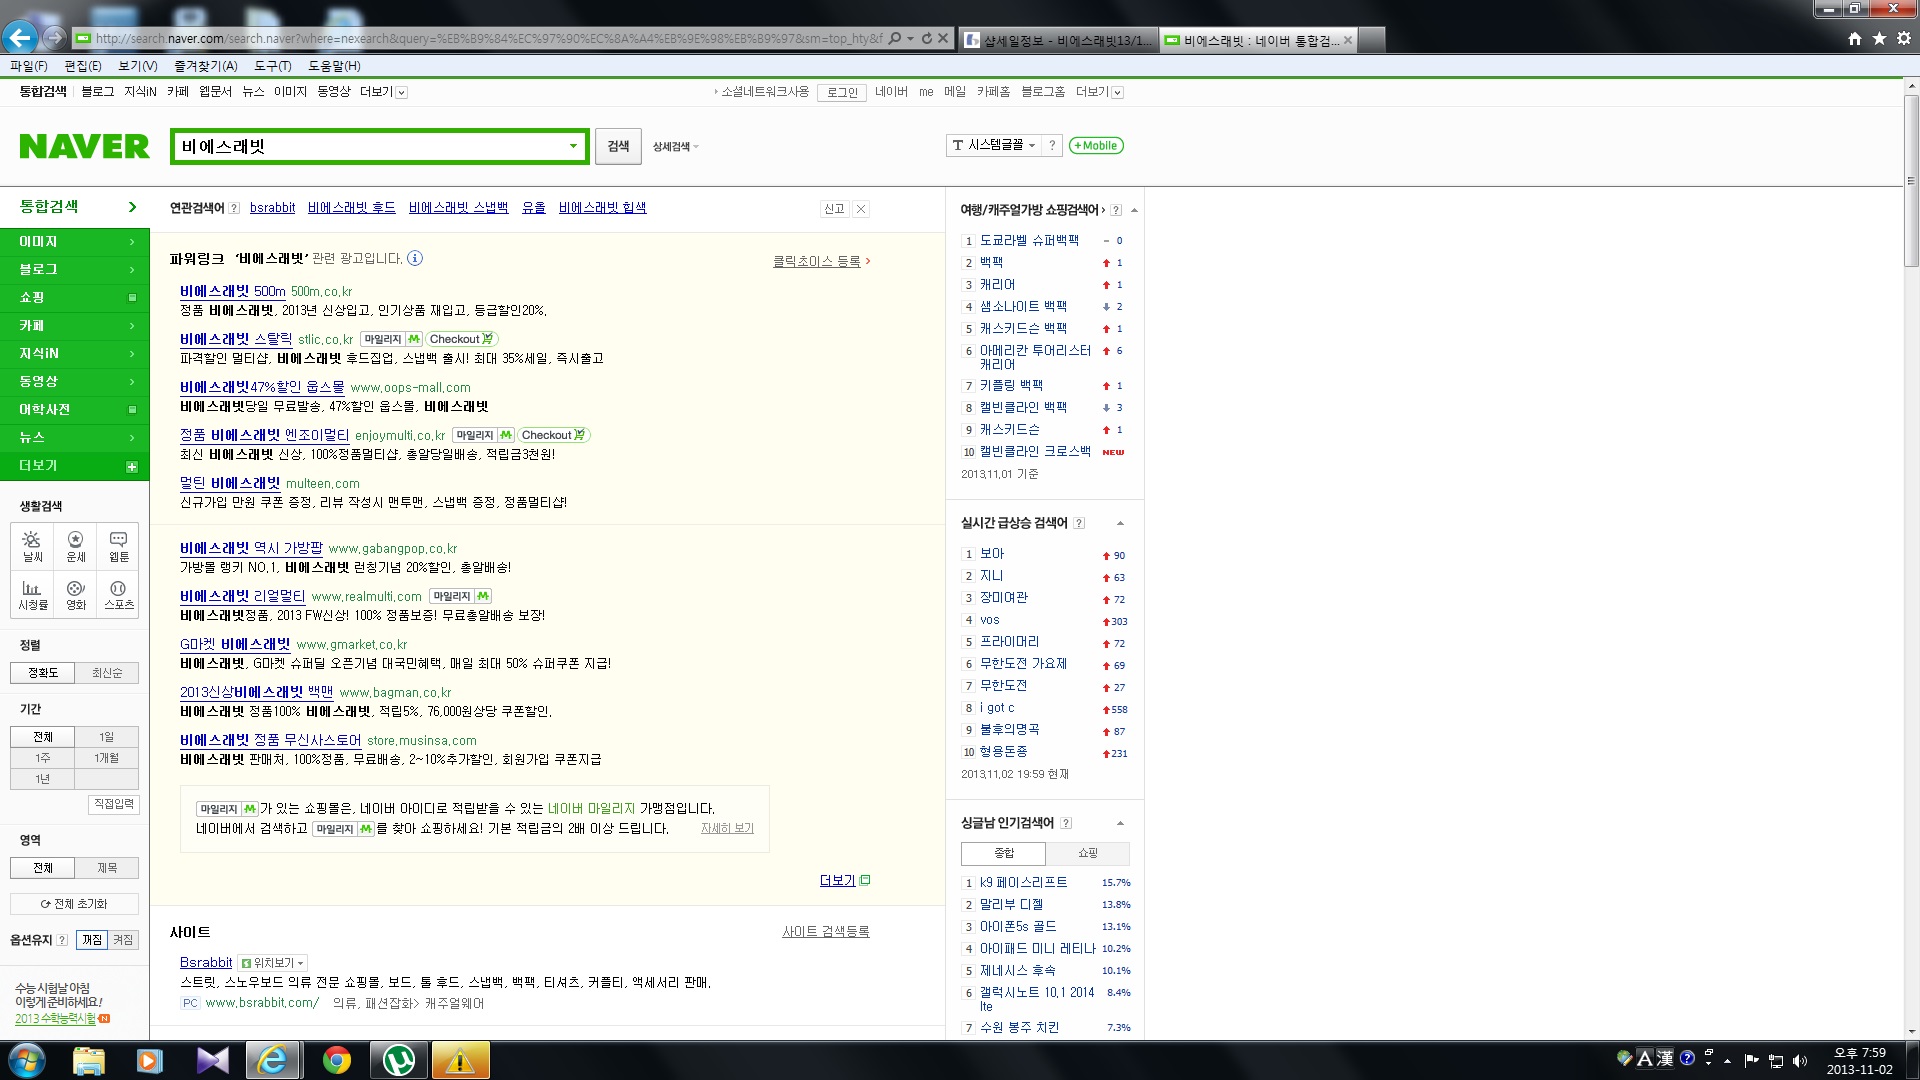Image resolution: width=1920 pixels, height=1080 pixels.
Task: Click the 검색 search button
Action: point(619,146)
